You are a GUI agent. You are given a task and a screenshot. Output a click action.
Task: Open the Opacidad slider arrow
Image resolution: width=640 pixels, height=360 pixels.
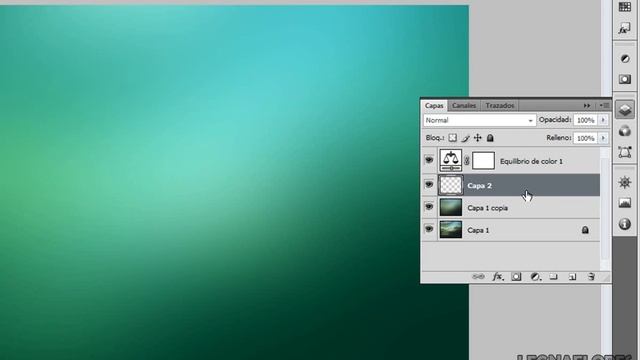pyautogui.click(x=603, y=120)
